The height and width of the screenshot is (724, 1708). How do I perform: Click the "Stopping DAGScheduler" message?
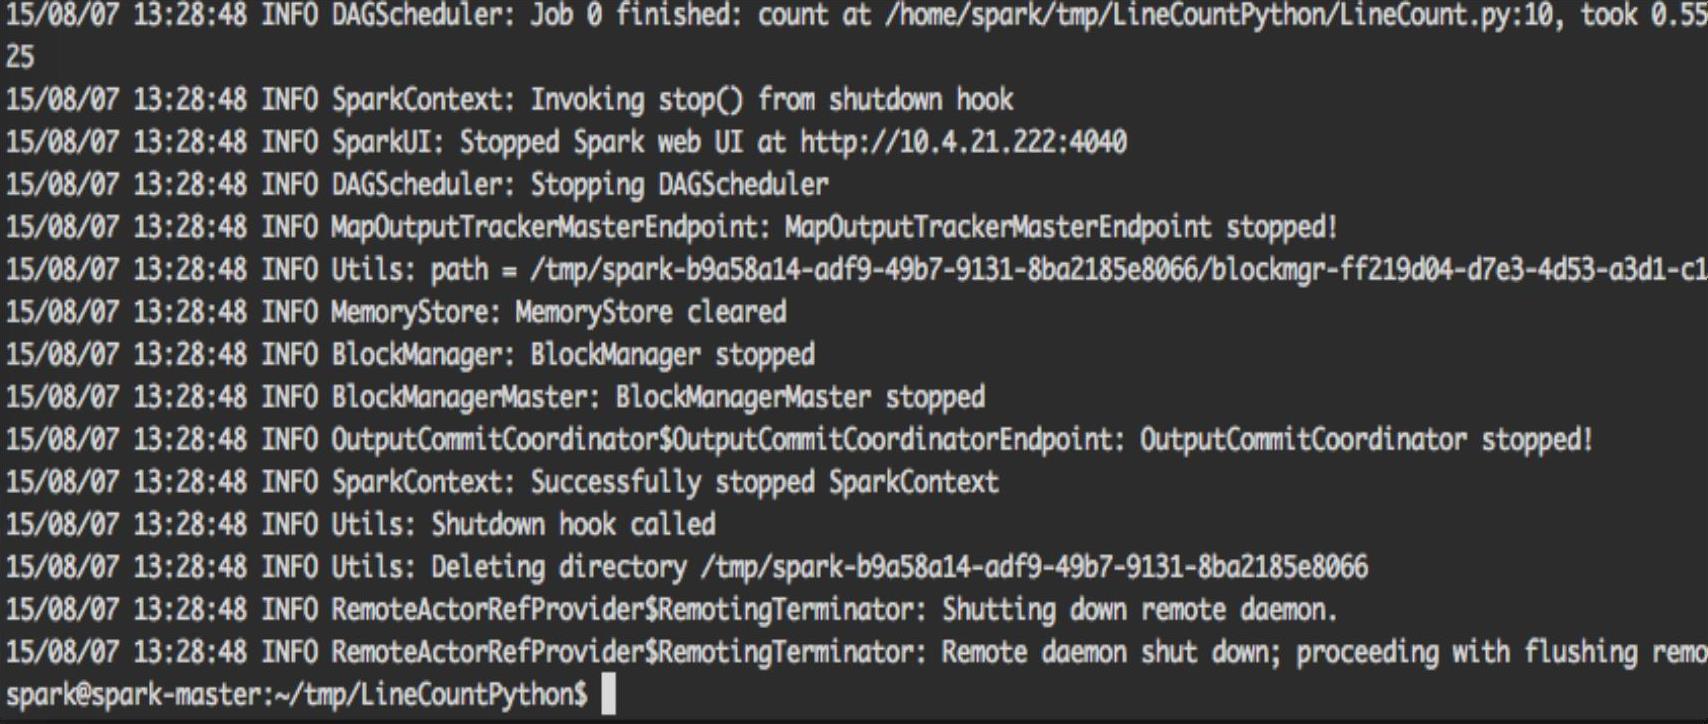(x=679, y=185)
